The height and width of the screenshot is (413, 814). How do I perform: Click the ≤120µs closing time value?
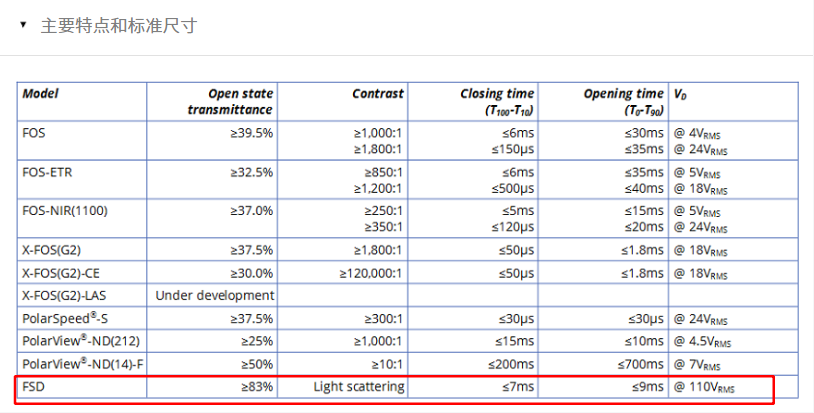(512, 227)
